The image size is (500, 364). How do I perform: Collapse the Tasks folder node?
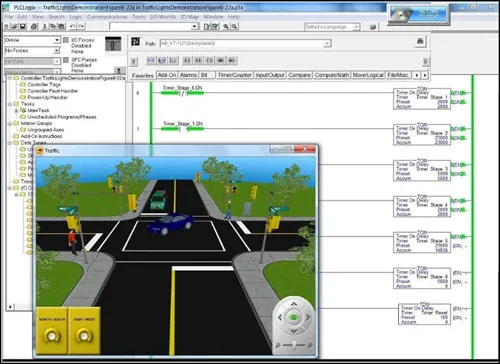10,104
